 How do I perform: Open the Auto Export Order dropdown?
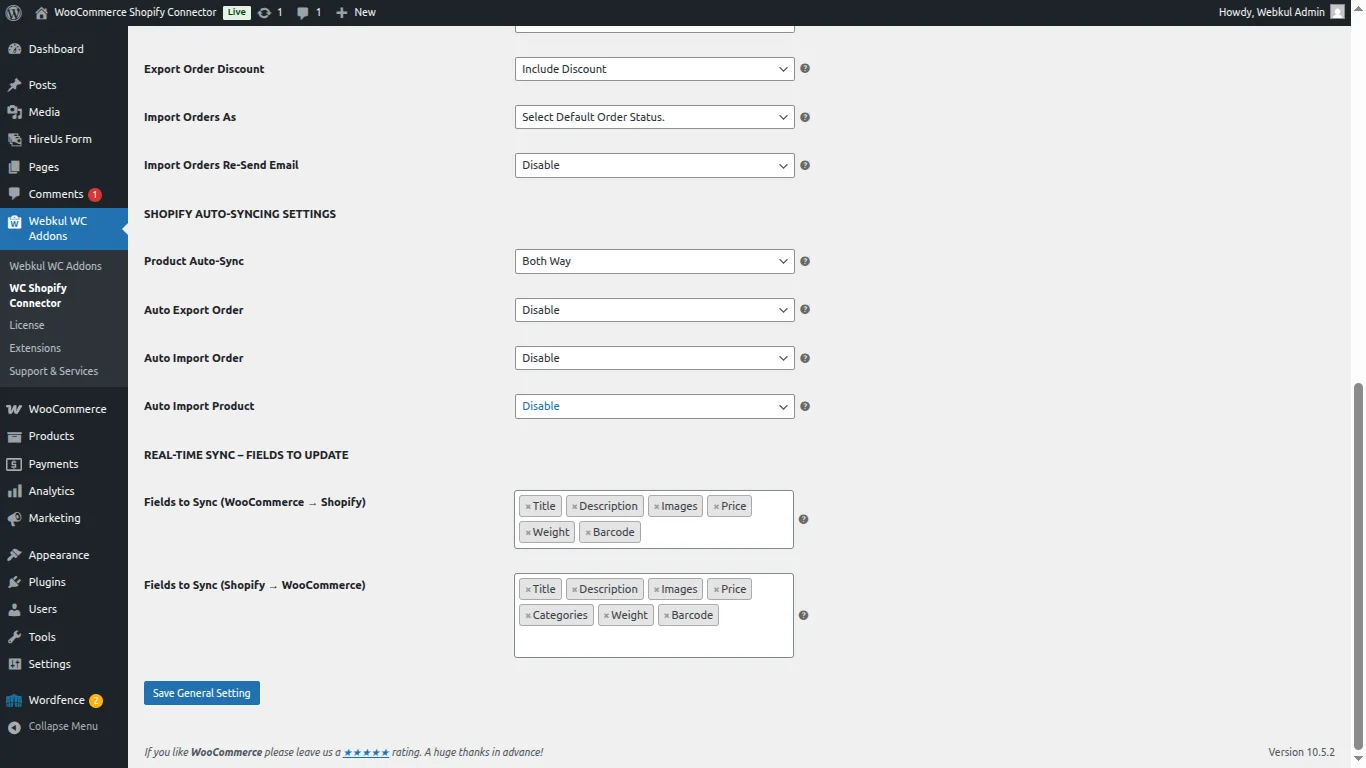[654, 309]
